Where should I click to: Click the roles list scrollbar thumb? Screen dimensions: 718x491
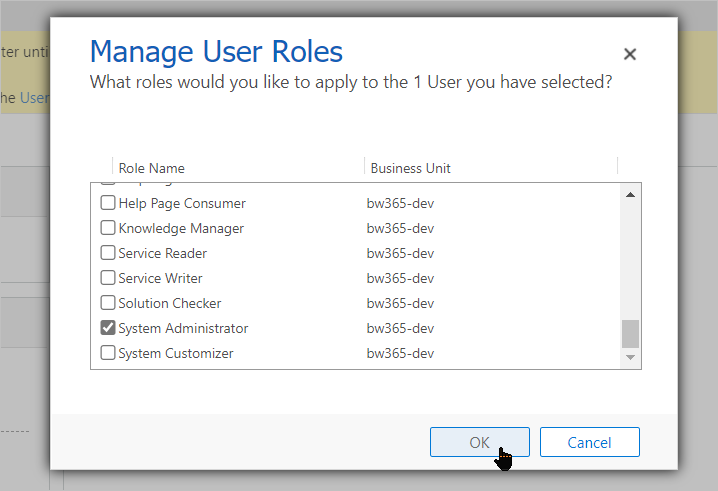tap(630, 333)
